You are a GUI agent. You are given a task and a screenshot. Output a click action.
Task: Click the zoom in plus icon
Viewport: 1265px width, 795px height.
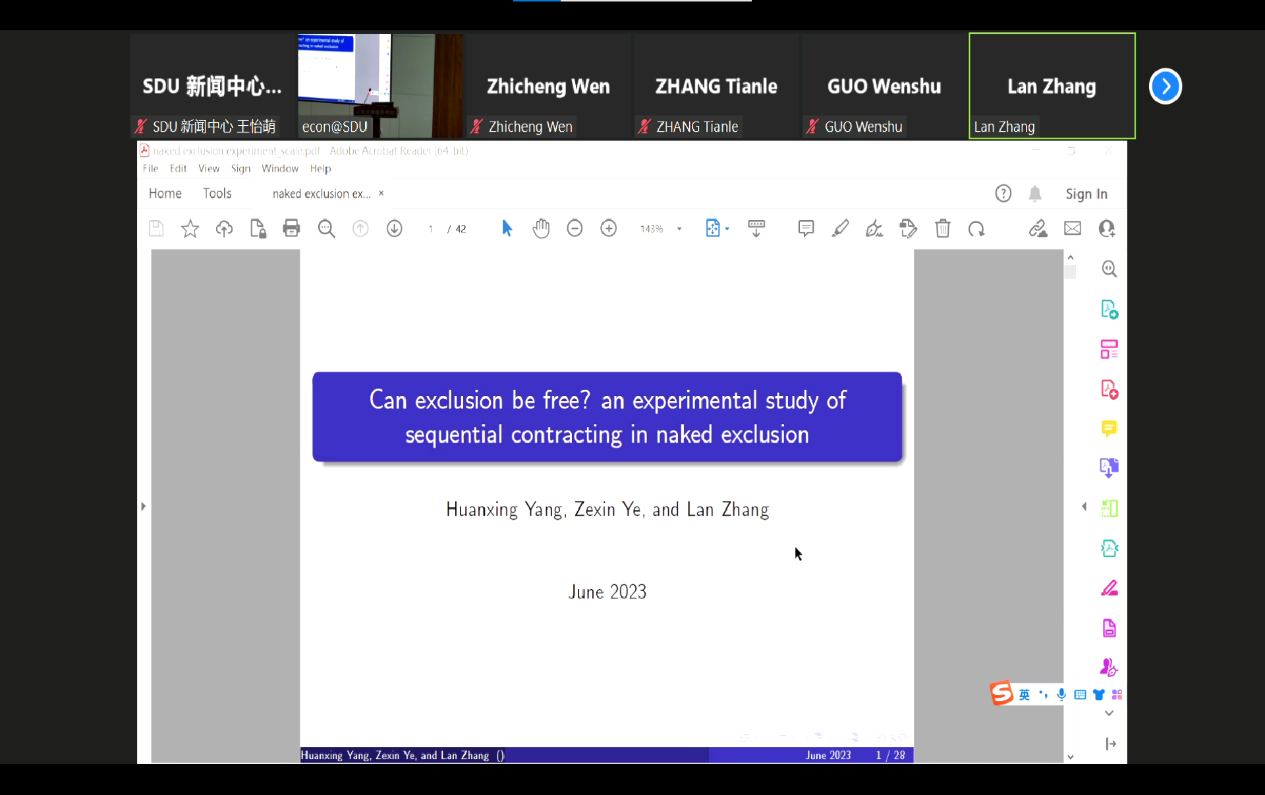(608, 229)
